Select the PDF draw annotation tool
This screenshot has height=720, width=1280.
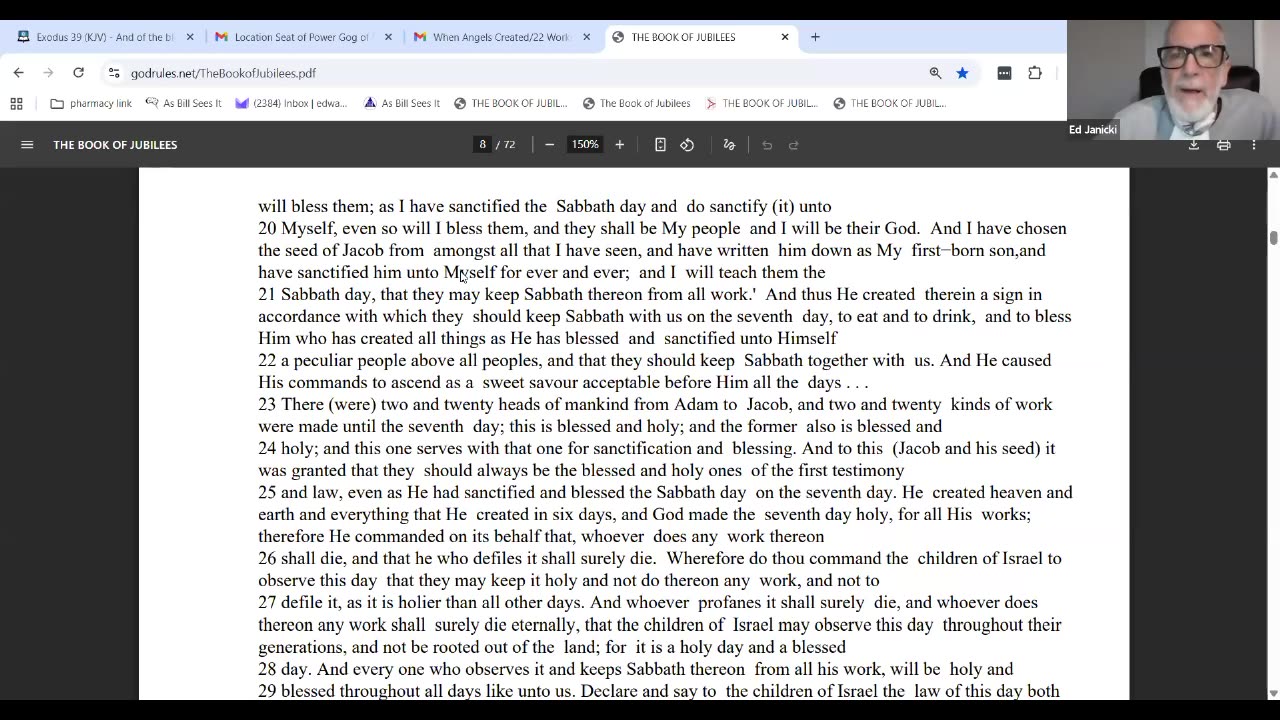coord(729,145)
